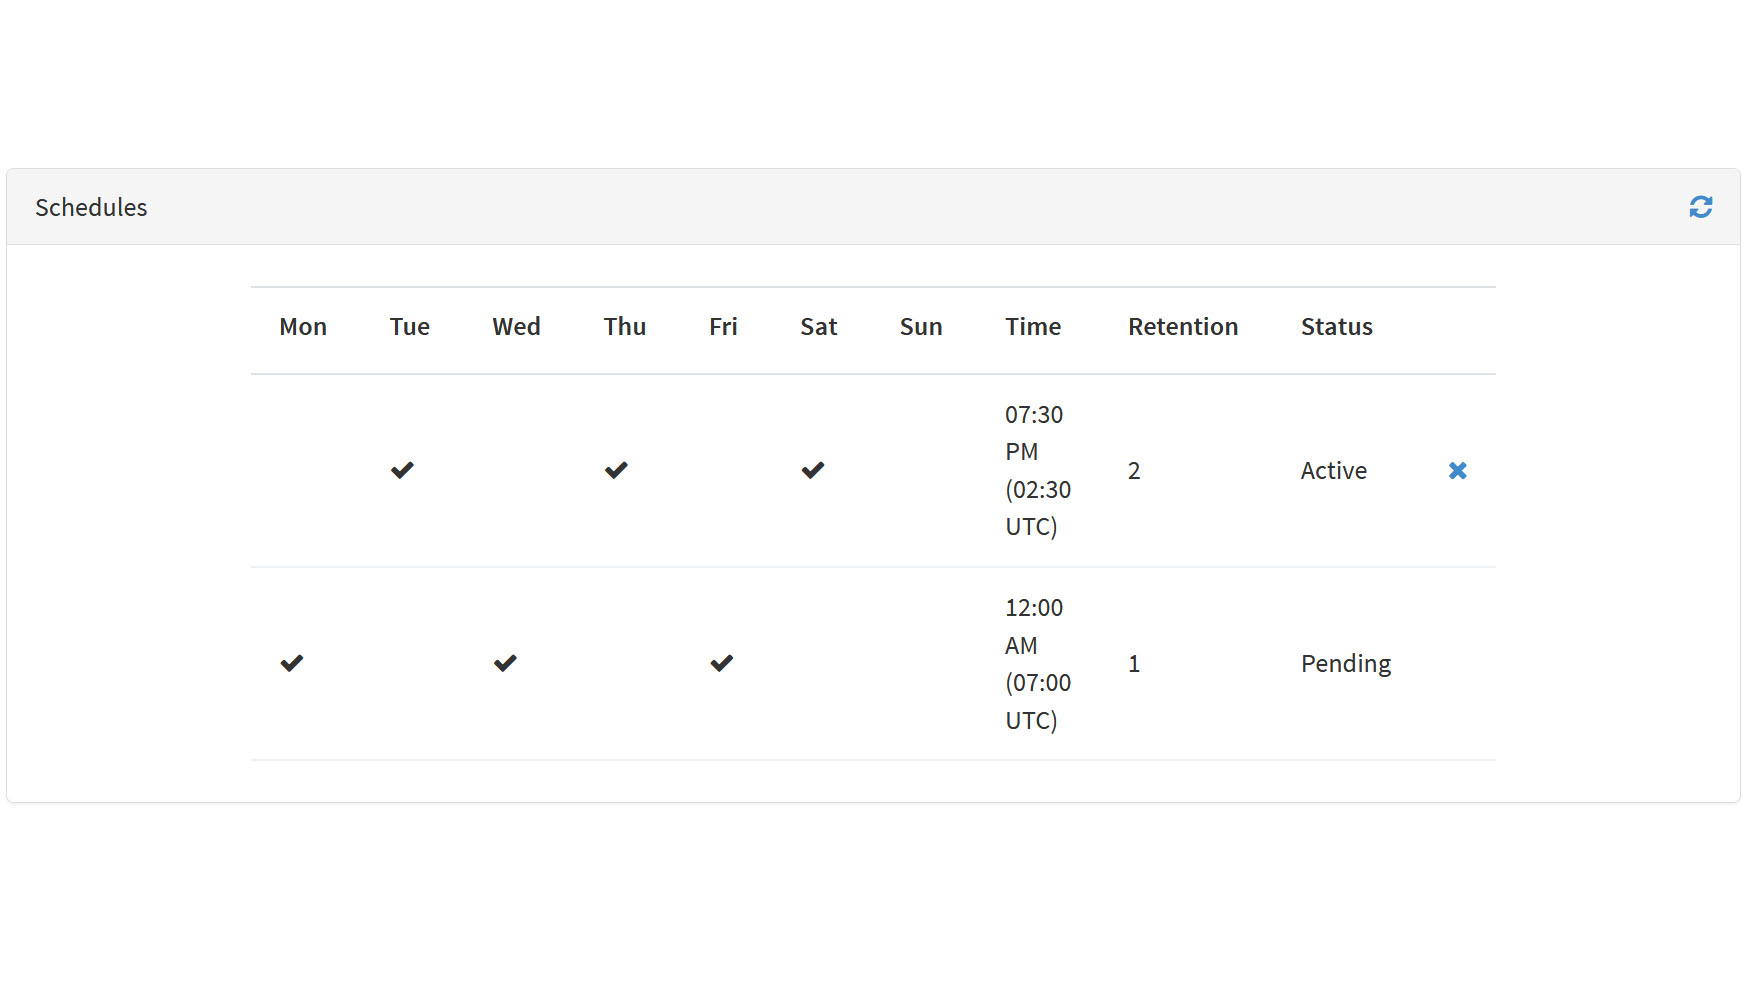Click the Thursday checkmark on Active schedule
The height and width of the screenshot is (982, 1747).
point(616,469)
